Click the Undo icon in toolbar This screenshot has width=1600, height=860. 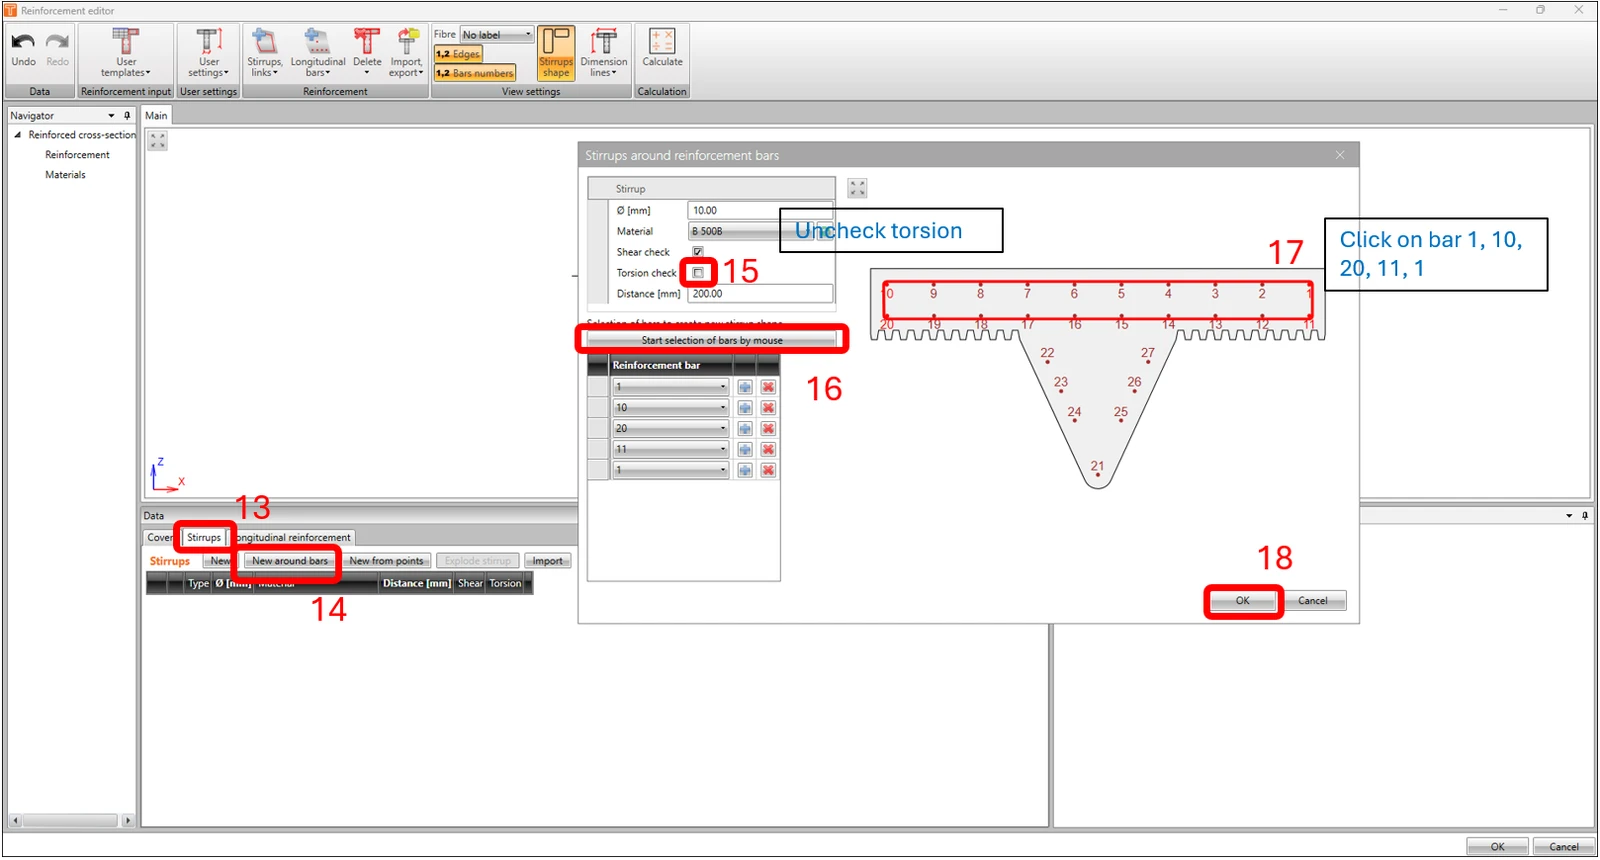(23, 49)
